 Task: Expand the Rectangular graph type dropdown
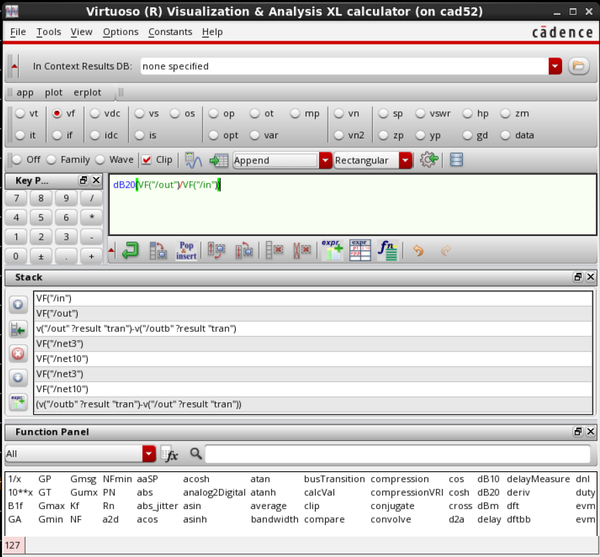(x=405, y=160)
